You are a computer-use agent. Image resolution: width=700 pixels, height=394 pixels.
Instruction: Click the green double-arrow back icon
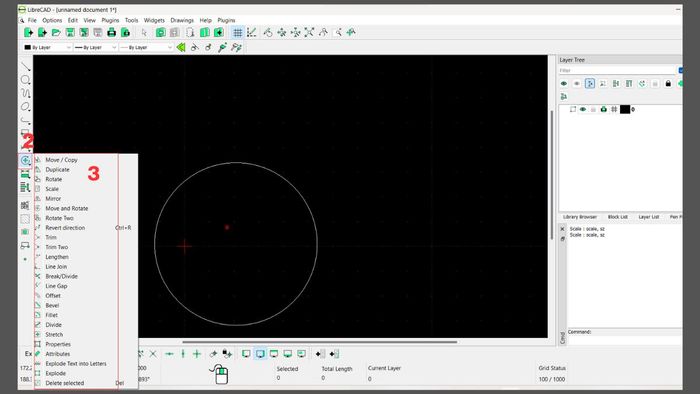[x=181, y=47]
